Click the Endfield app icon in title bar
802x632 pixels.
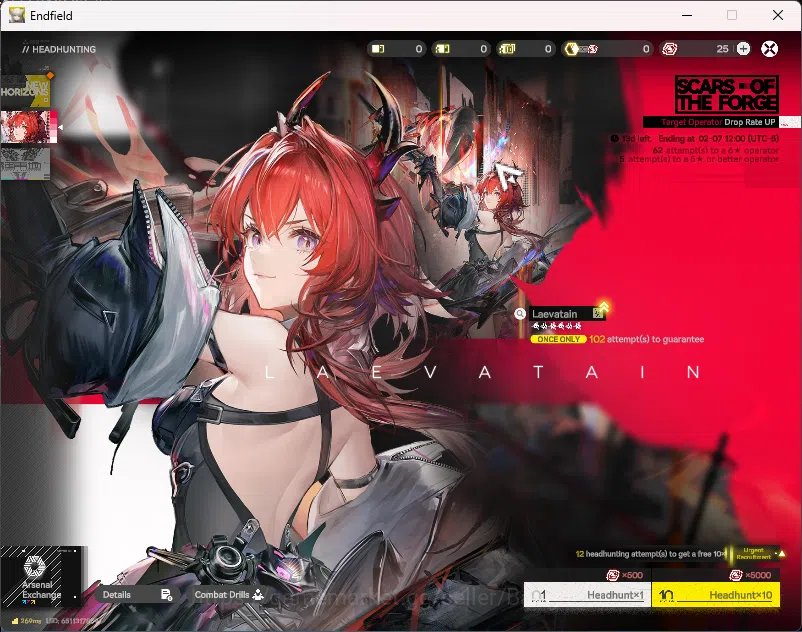tap(16, 15)
